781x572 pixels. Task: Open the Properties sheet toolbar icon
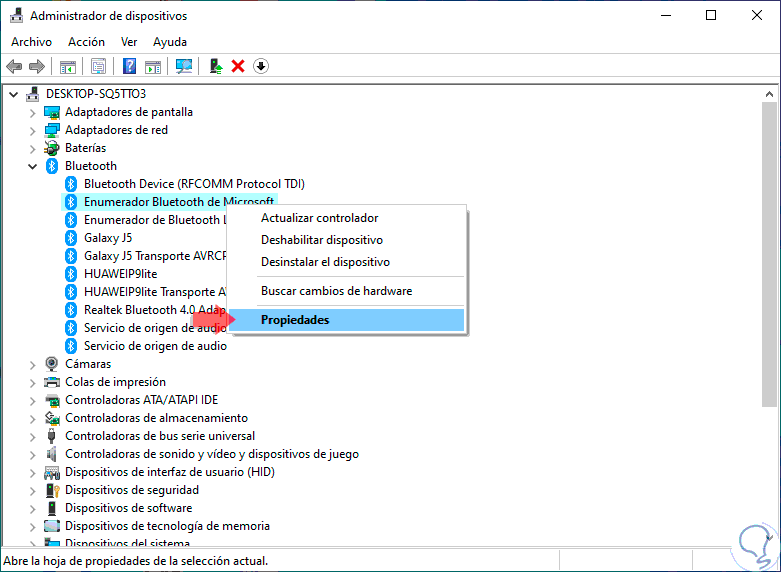tap(98, 66)
